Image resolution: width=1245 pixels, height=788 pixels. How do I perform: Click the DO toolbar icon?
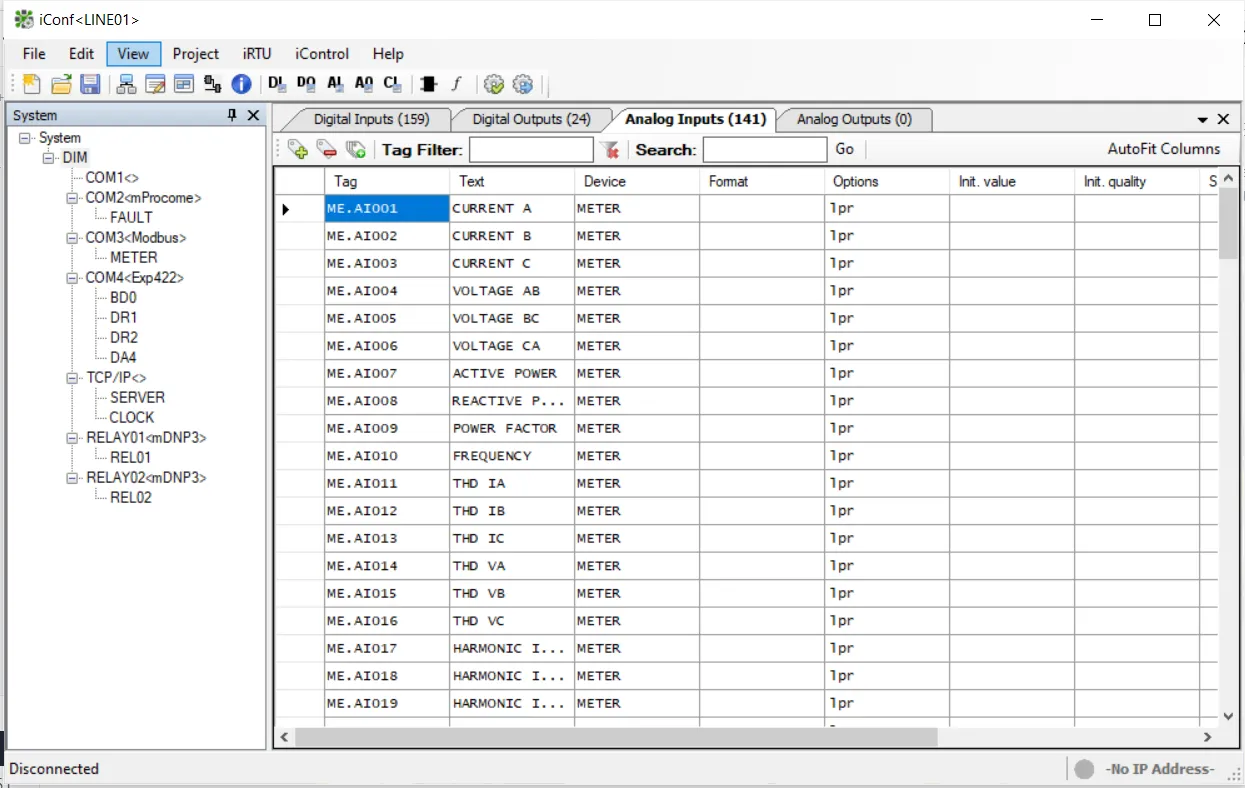[306, 84]
